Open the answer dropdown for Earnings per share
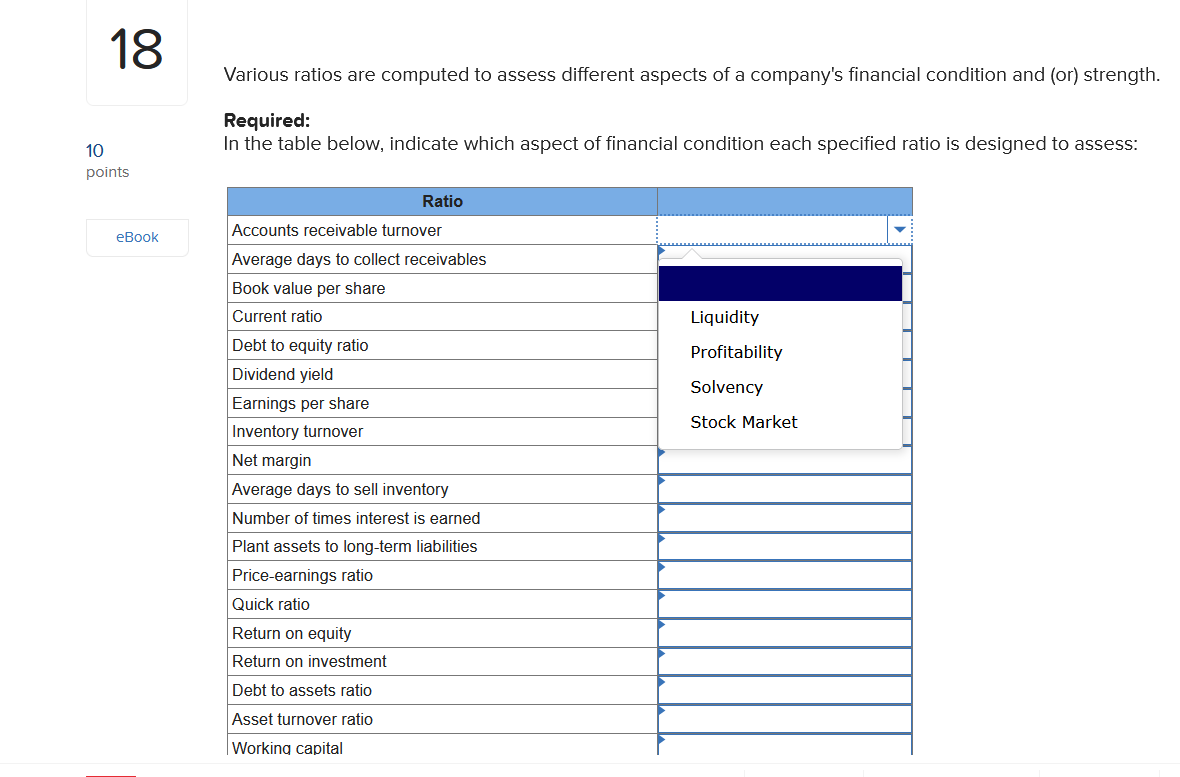Viewport: 1180px width, 777px height. pos(785,402)
